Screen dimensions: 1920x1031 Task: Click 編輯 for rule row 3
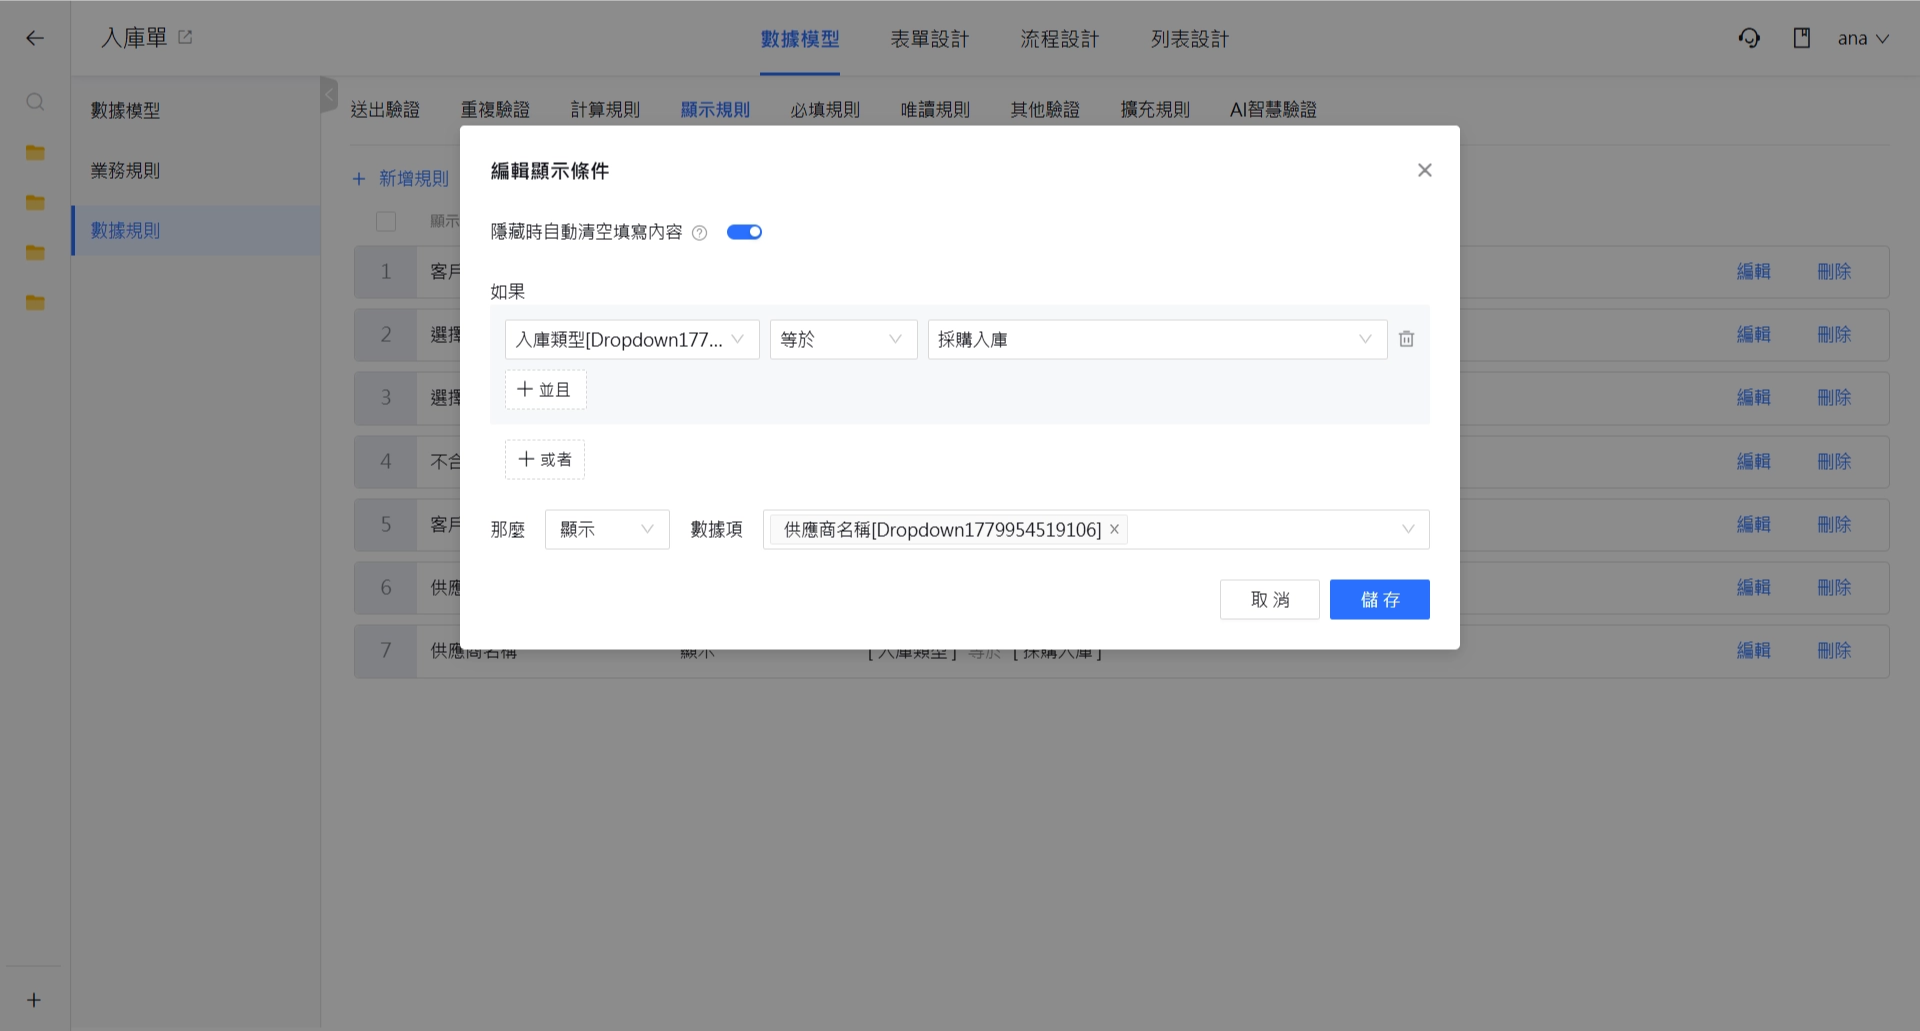click(x=1754, y=397)
